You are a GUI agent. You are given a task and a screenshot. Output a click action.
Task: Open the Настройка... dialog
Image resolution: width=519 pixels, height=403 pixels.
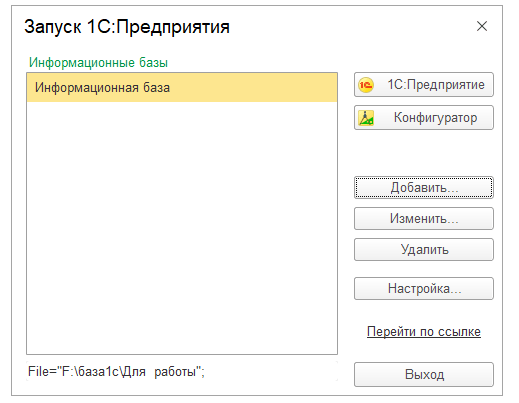click(x=424, y=288)
